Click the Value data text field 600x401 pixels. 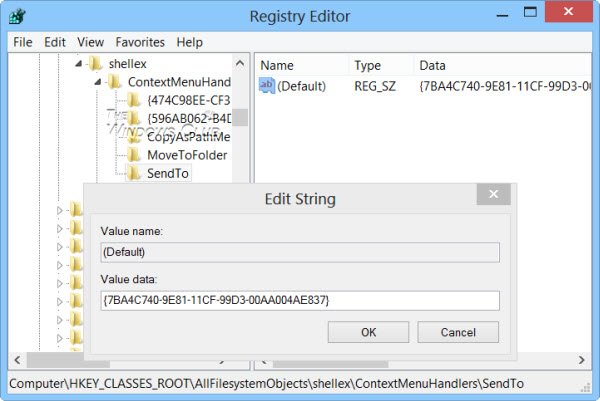[x=300, y=300]
